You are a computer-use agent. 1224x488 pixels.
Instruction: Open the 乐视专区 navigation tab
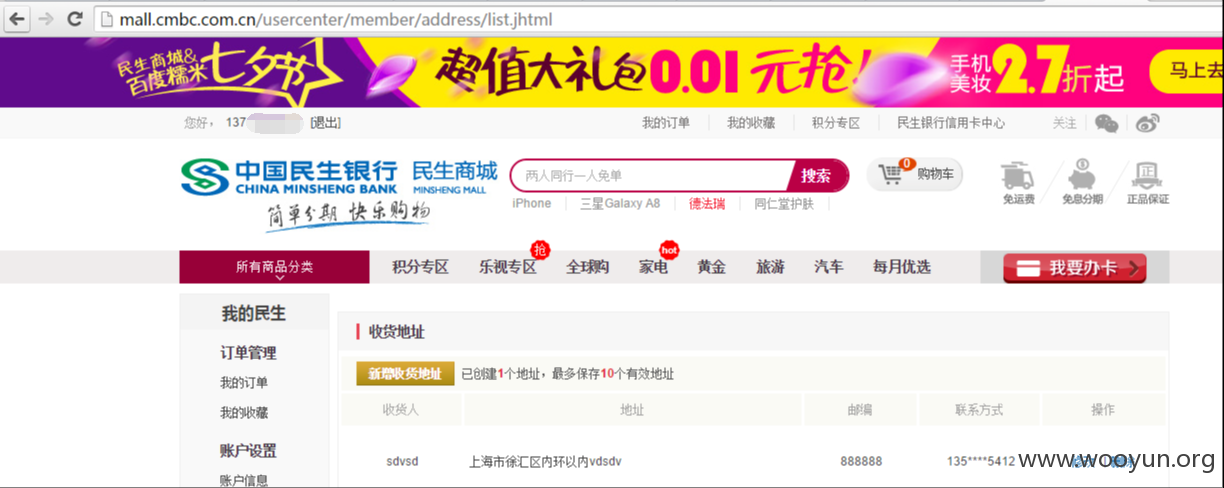(508, 267)
